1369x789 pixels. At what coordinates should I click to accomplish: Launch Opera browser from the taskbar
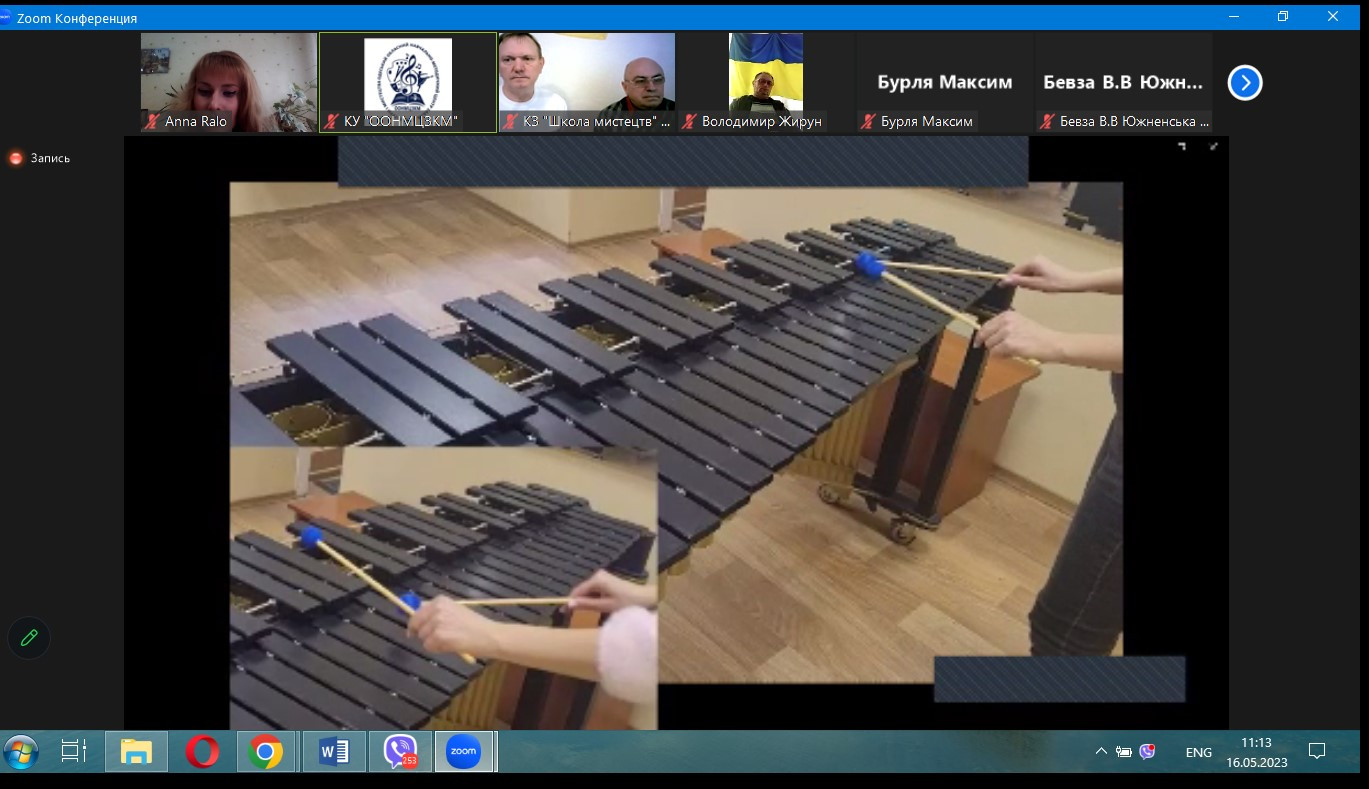click(202, 751)
